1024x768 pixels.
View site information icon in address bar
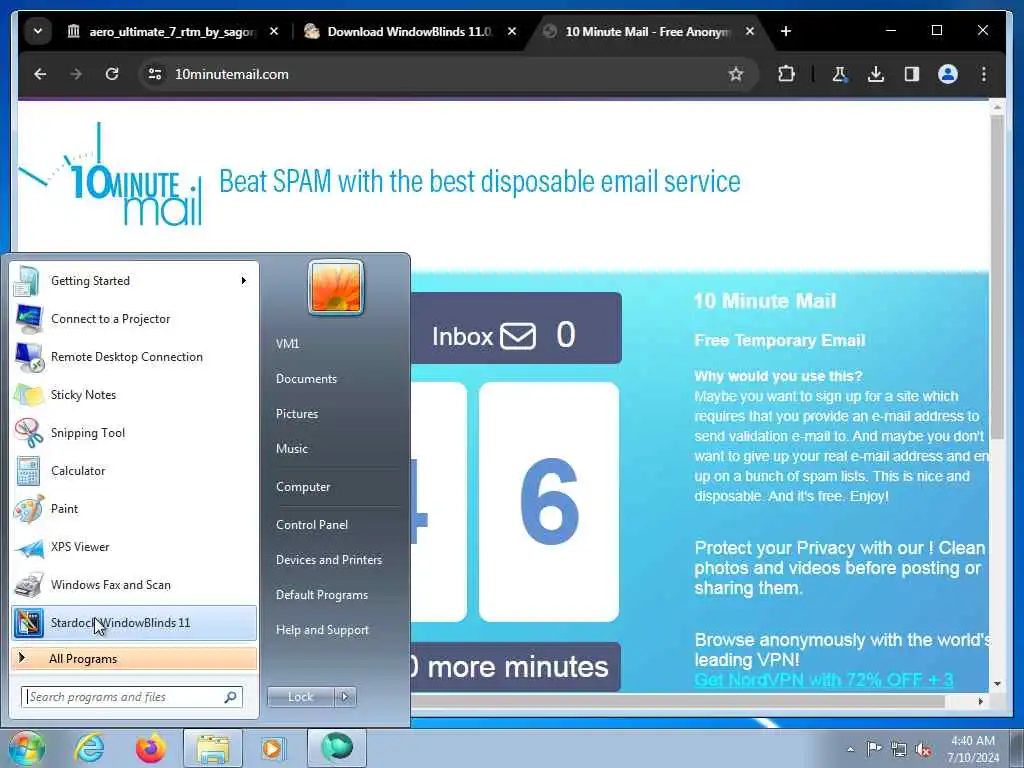pyautogui.click(x=155, y=74)
